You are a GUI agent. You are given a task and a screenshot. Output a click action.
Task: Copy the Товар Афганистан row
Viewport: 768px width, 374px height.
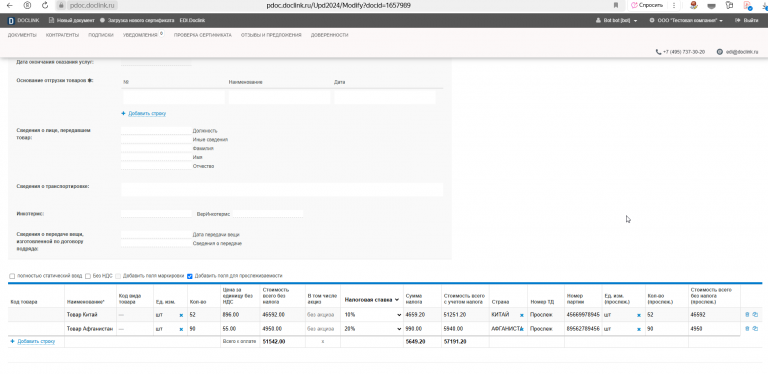(755, 329)
